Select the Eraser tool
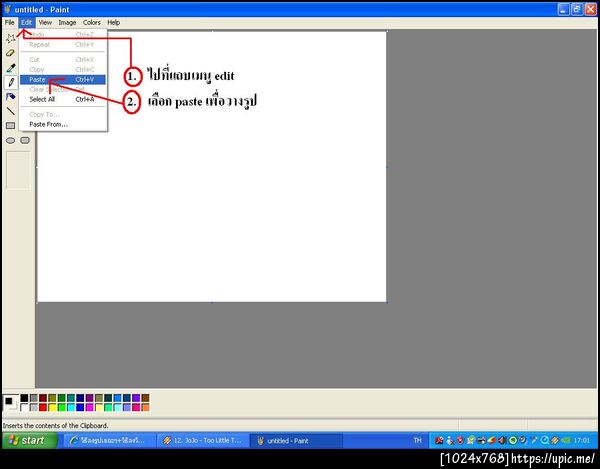The image size is (600, 469). (x=10, y=53)
